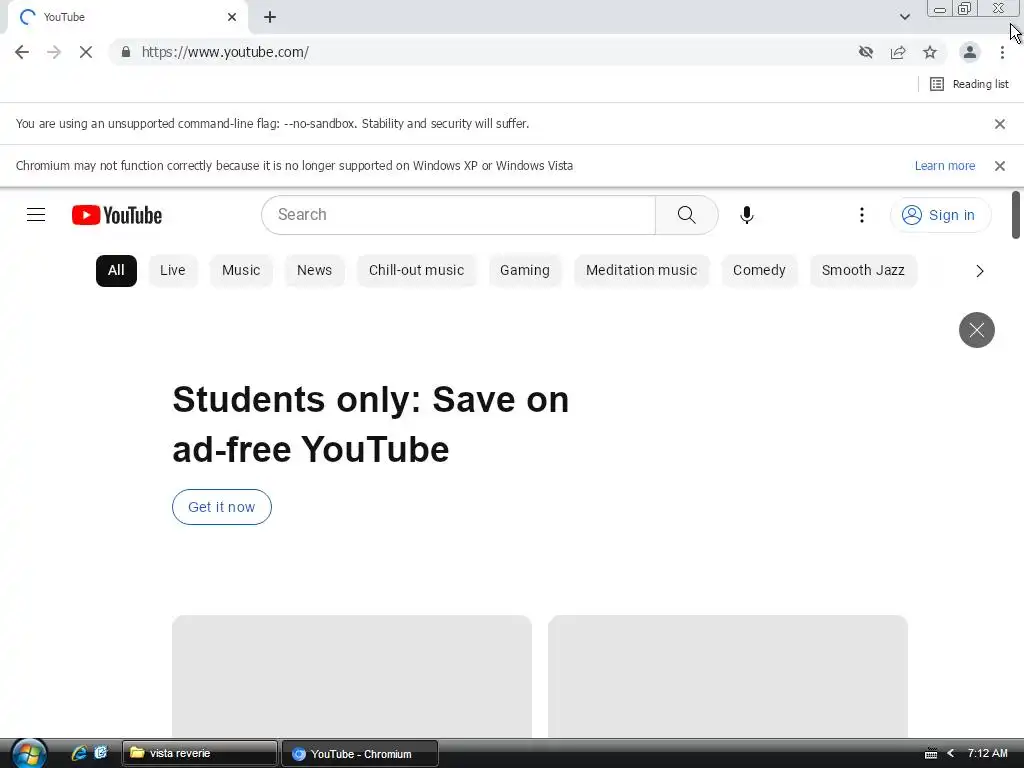Screen dimensions: 1024x768
Task: Open Chromium three-dot menu
Action: [x=1002, y=52]
